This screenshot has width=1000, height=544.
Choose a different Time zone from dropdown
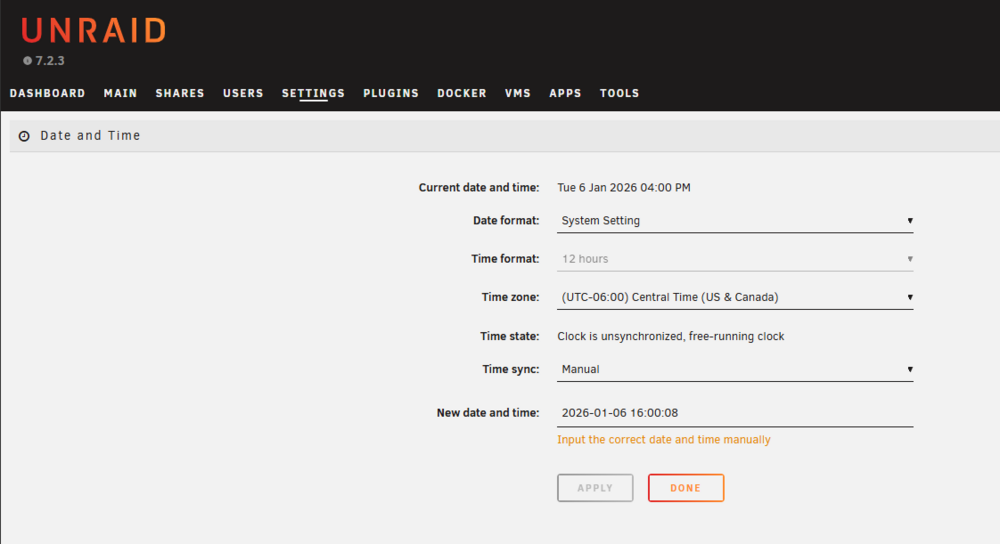[735, 297]
